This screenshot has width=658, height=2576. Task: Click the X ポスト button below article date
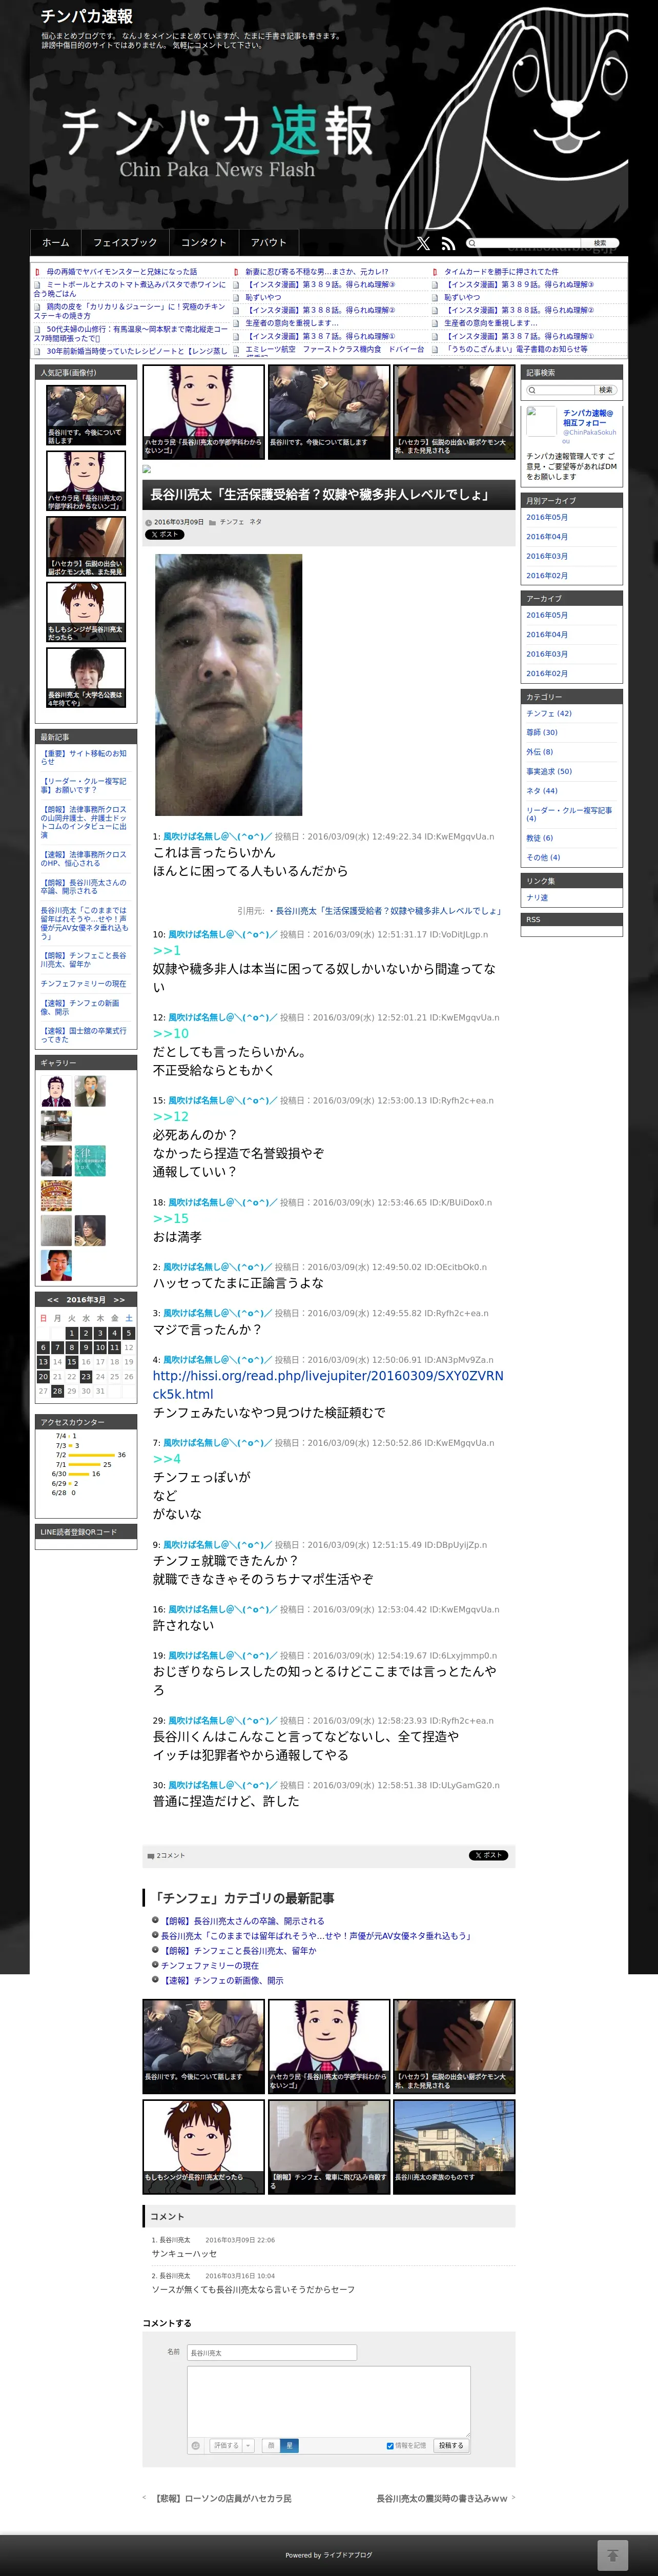click(165, 534)
